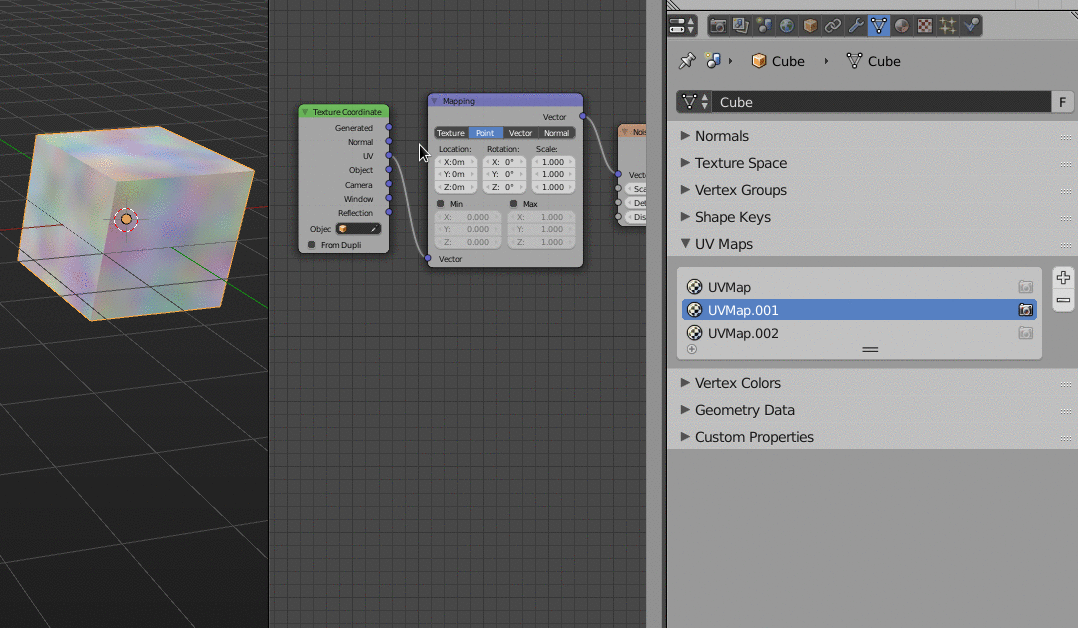Add a new UV map with plus button
Image resolution: width=1078 pixels, height=628 pixels.
[1063, 277]
